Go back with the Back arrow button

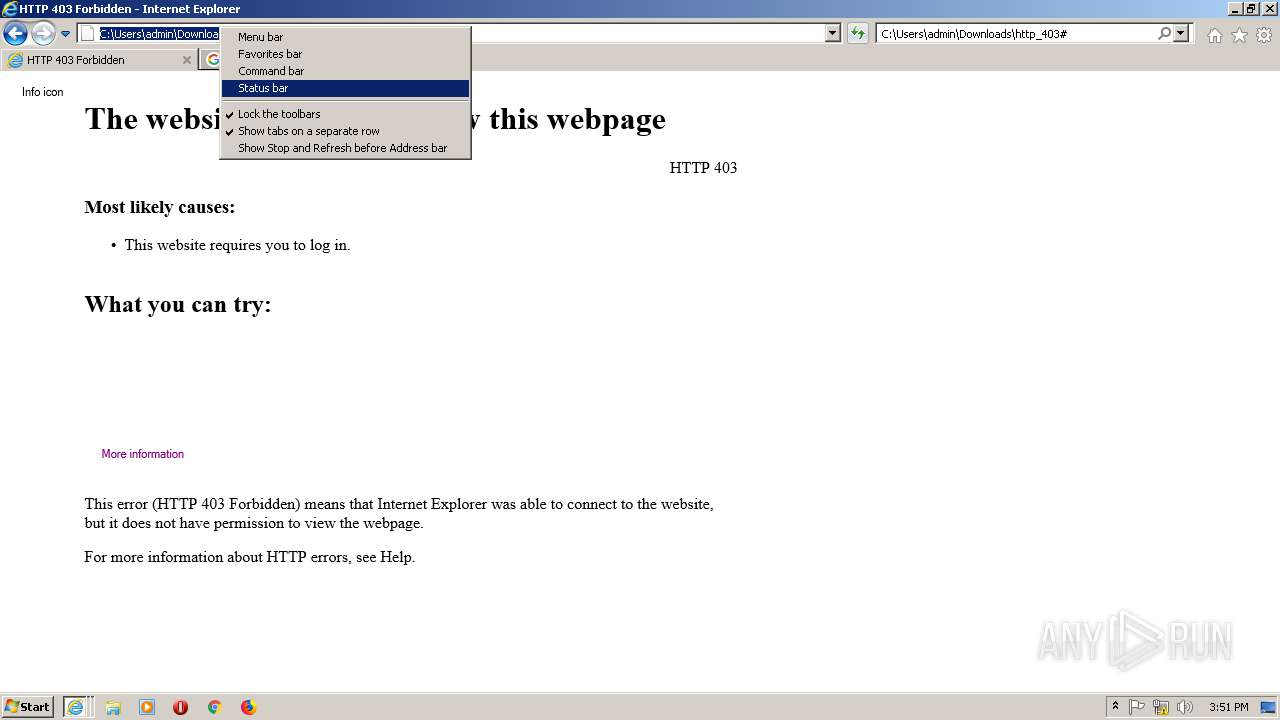coord(15,34)
